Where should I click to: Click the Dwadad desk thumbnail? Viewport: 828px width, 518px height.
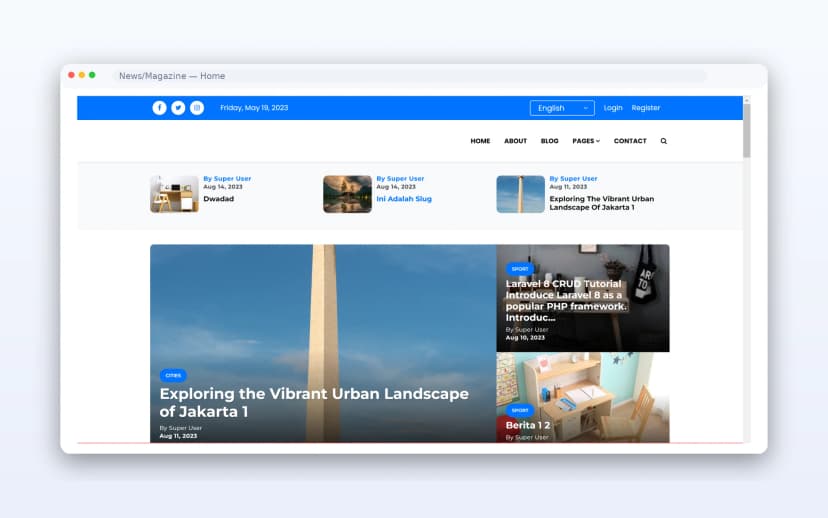(174, 194)
